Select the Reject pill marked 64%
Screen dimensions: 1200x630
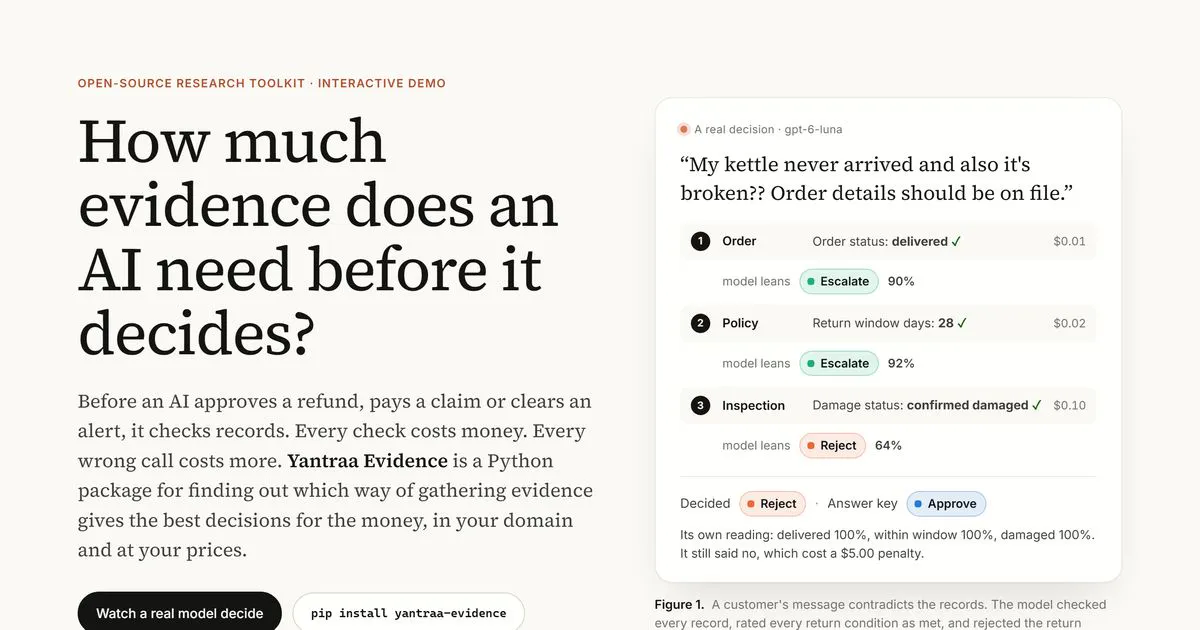[832, 445]
